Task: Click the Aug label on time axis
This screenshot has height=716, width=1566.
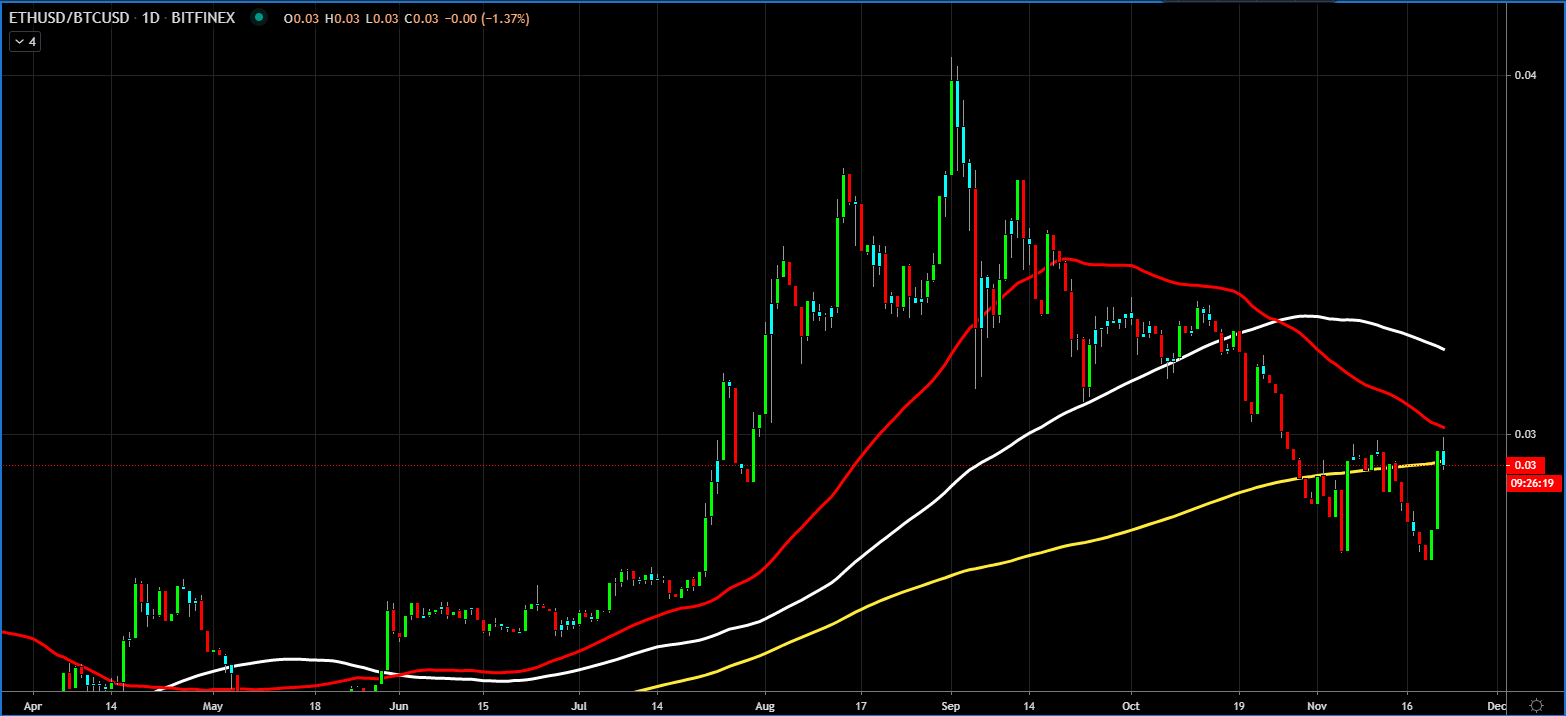Action: coord(763,704)
